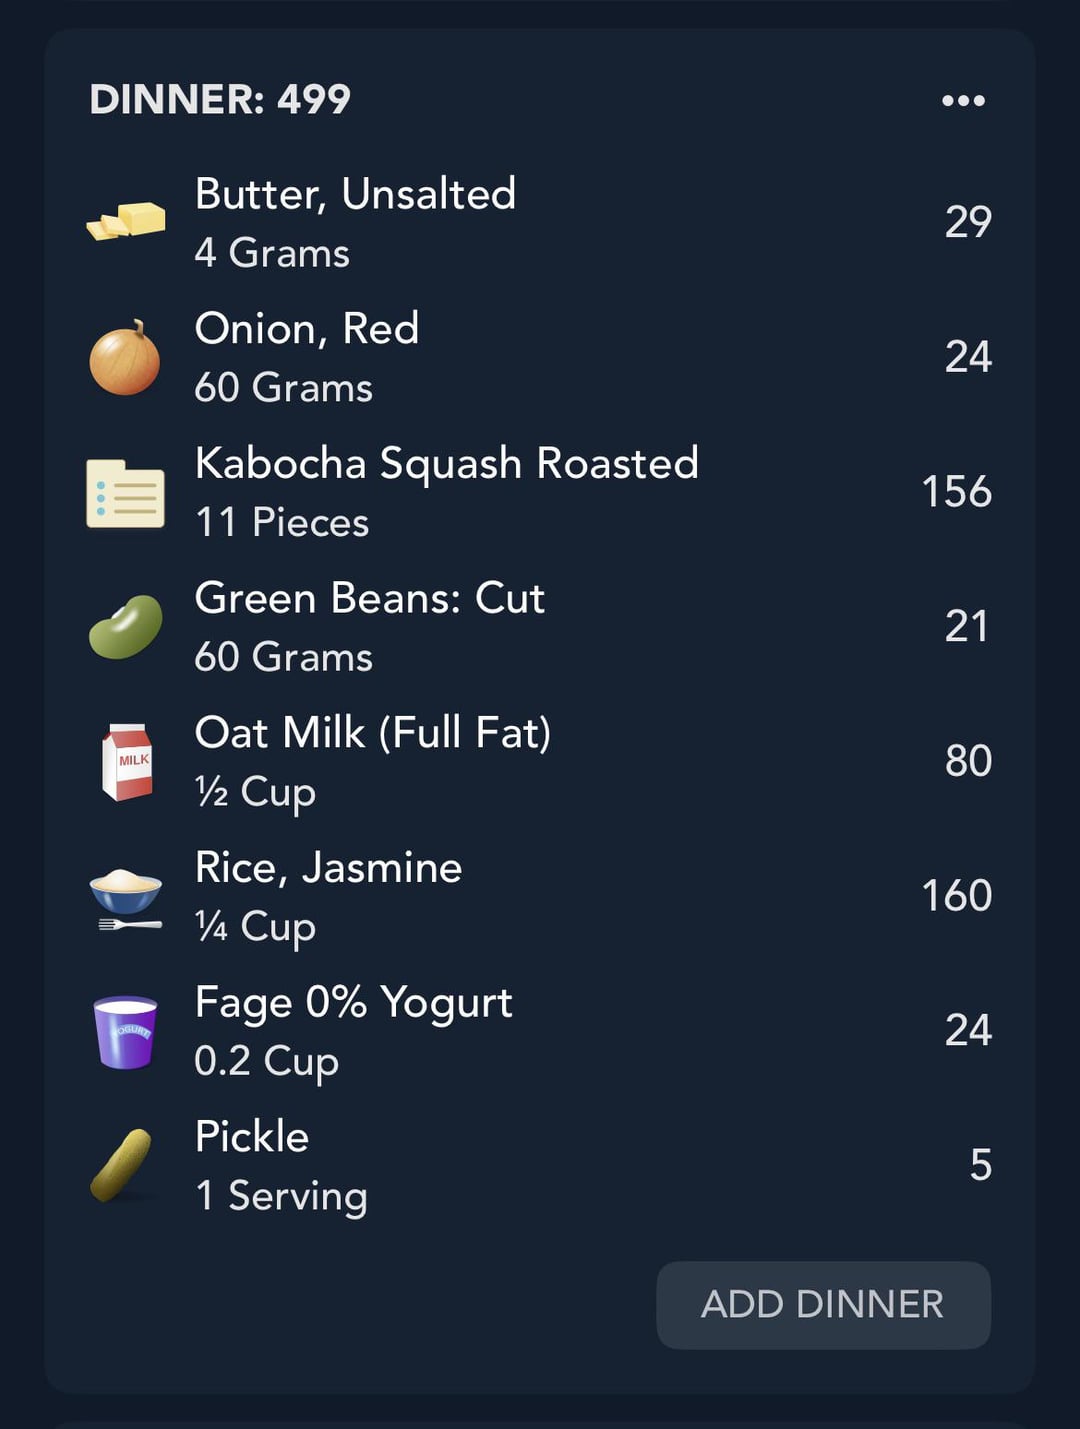Tap the 160 calorie value for rice
Image resolution: width=1080 pixels, height=1429 pixels.
point(956,895)
